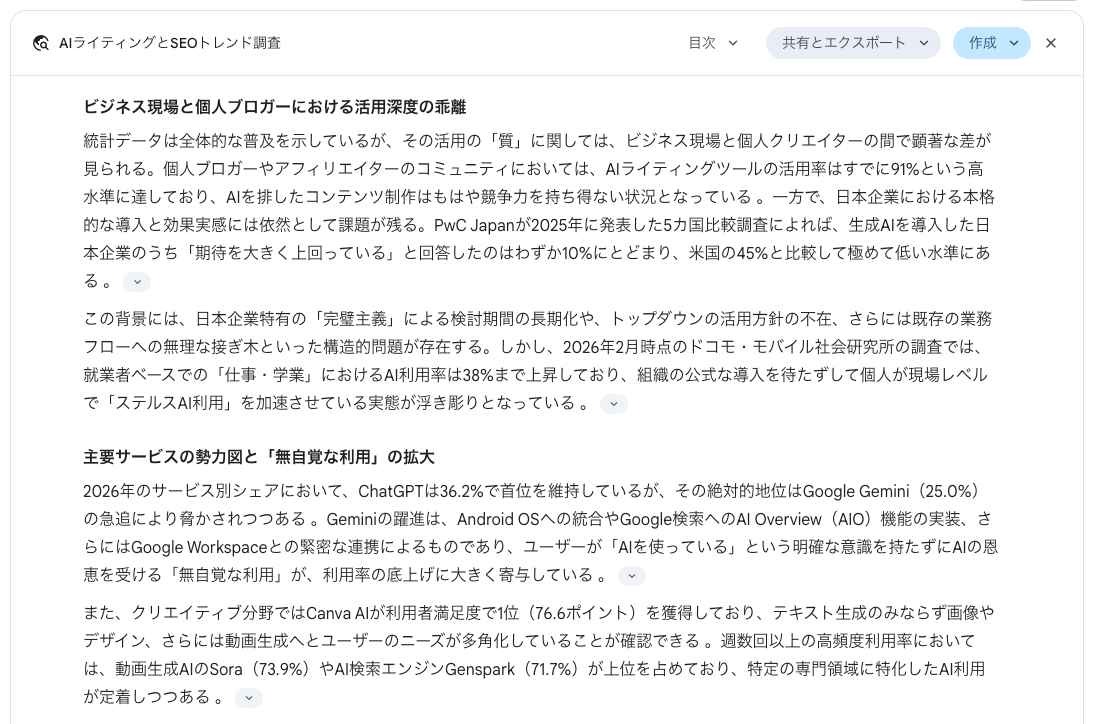
Task: Click the text Google Gemini（25.0%）
Action: pyautogui.click(x=891, y=492)
